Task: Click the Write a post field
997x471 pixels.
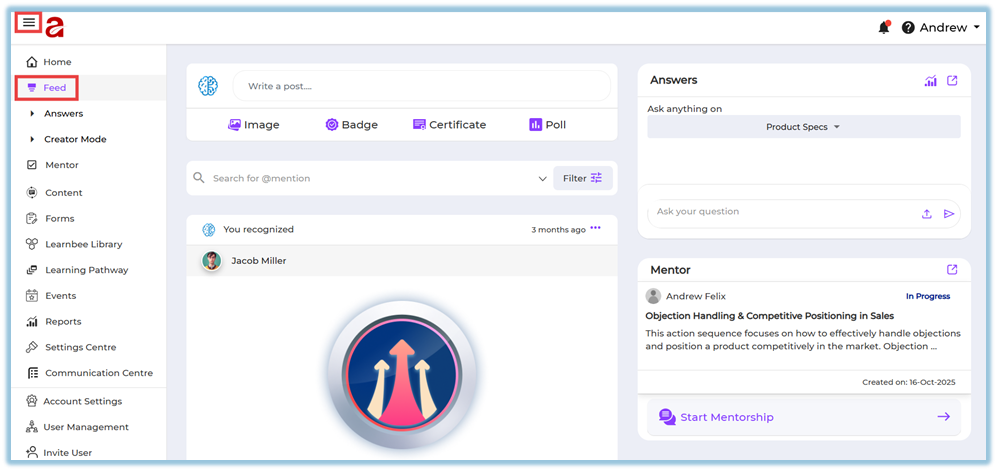Action: (x=420, y=86)
